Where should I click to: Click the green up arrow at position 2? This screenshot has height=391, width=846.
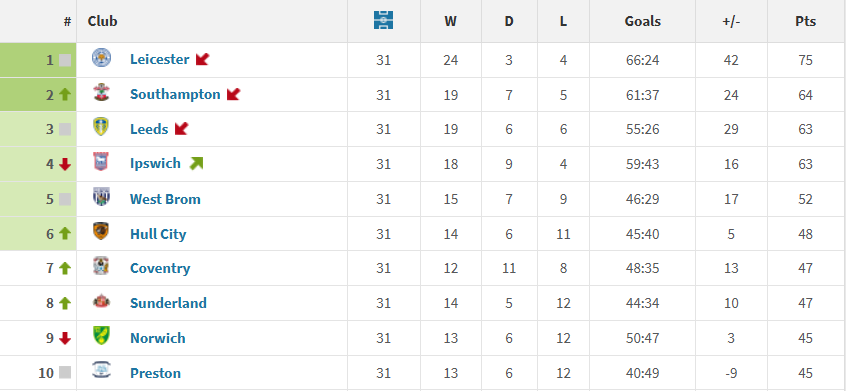click(x=65, y=94)
